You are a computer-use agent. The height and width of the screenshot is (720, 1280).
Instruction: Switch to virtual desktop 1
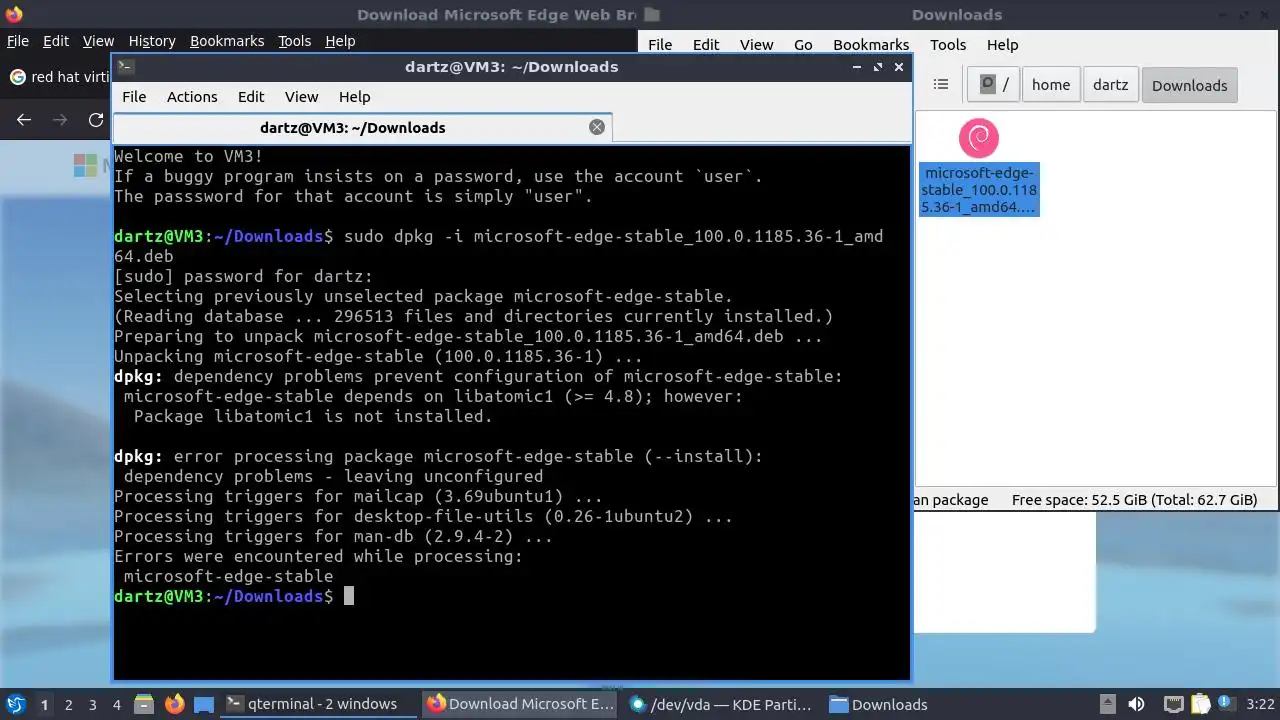[x=44, y=704]
